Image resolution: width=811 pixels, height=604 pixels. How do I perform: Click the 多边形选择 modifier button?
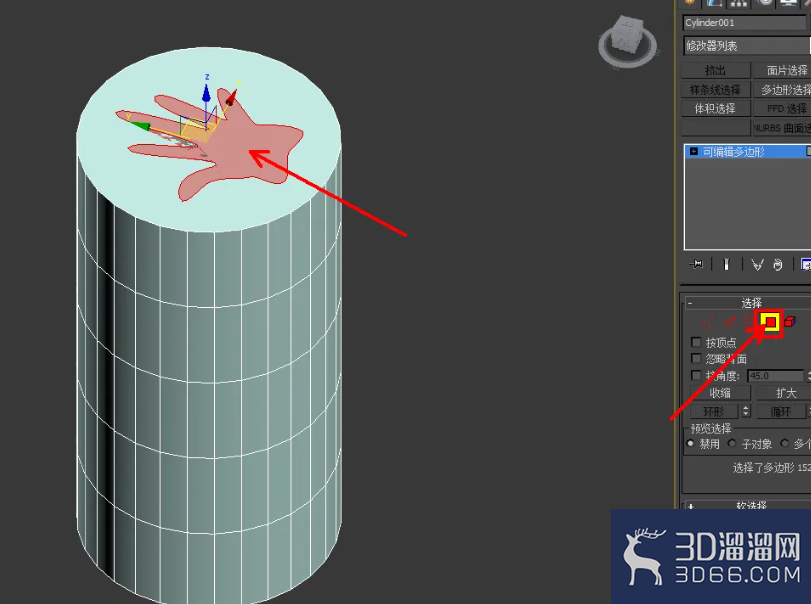tap(782, 89)
